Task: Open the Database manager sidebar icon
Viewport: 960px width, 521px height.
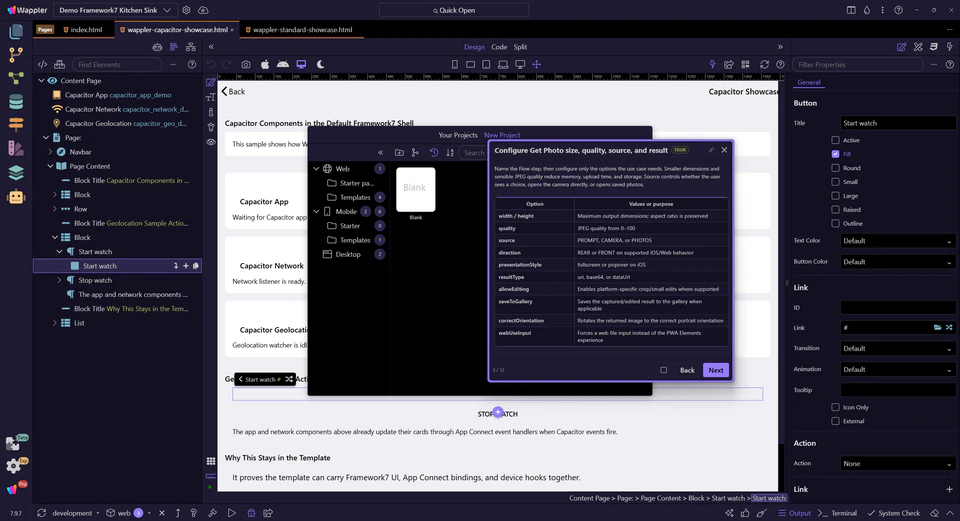Action: click(x=16, y=102)
